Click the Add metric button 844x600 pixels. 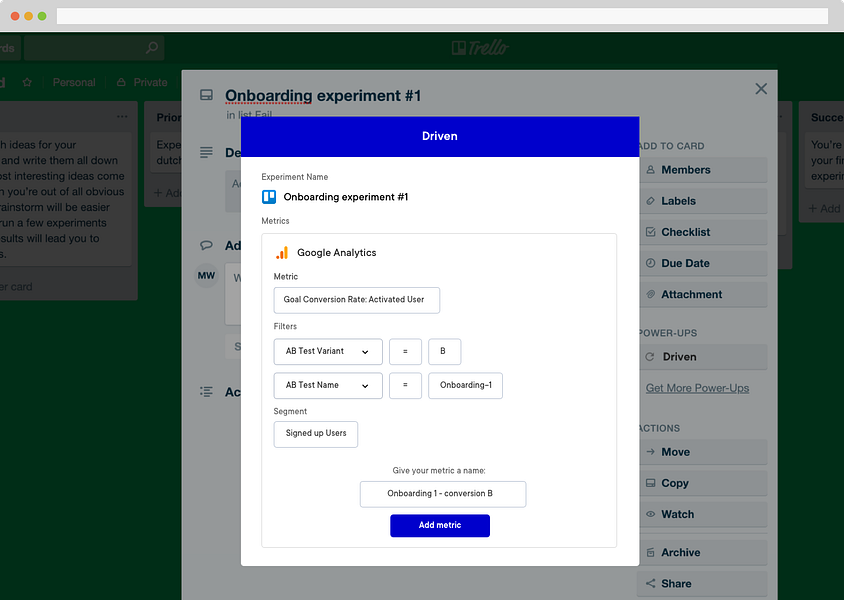pos(440,525)
